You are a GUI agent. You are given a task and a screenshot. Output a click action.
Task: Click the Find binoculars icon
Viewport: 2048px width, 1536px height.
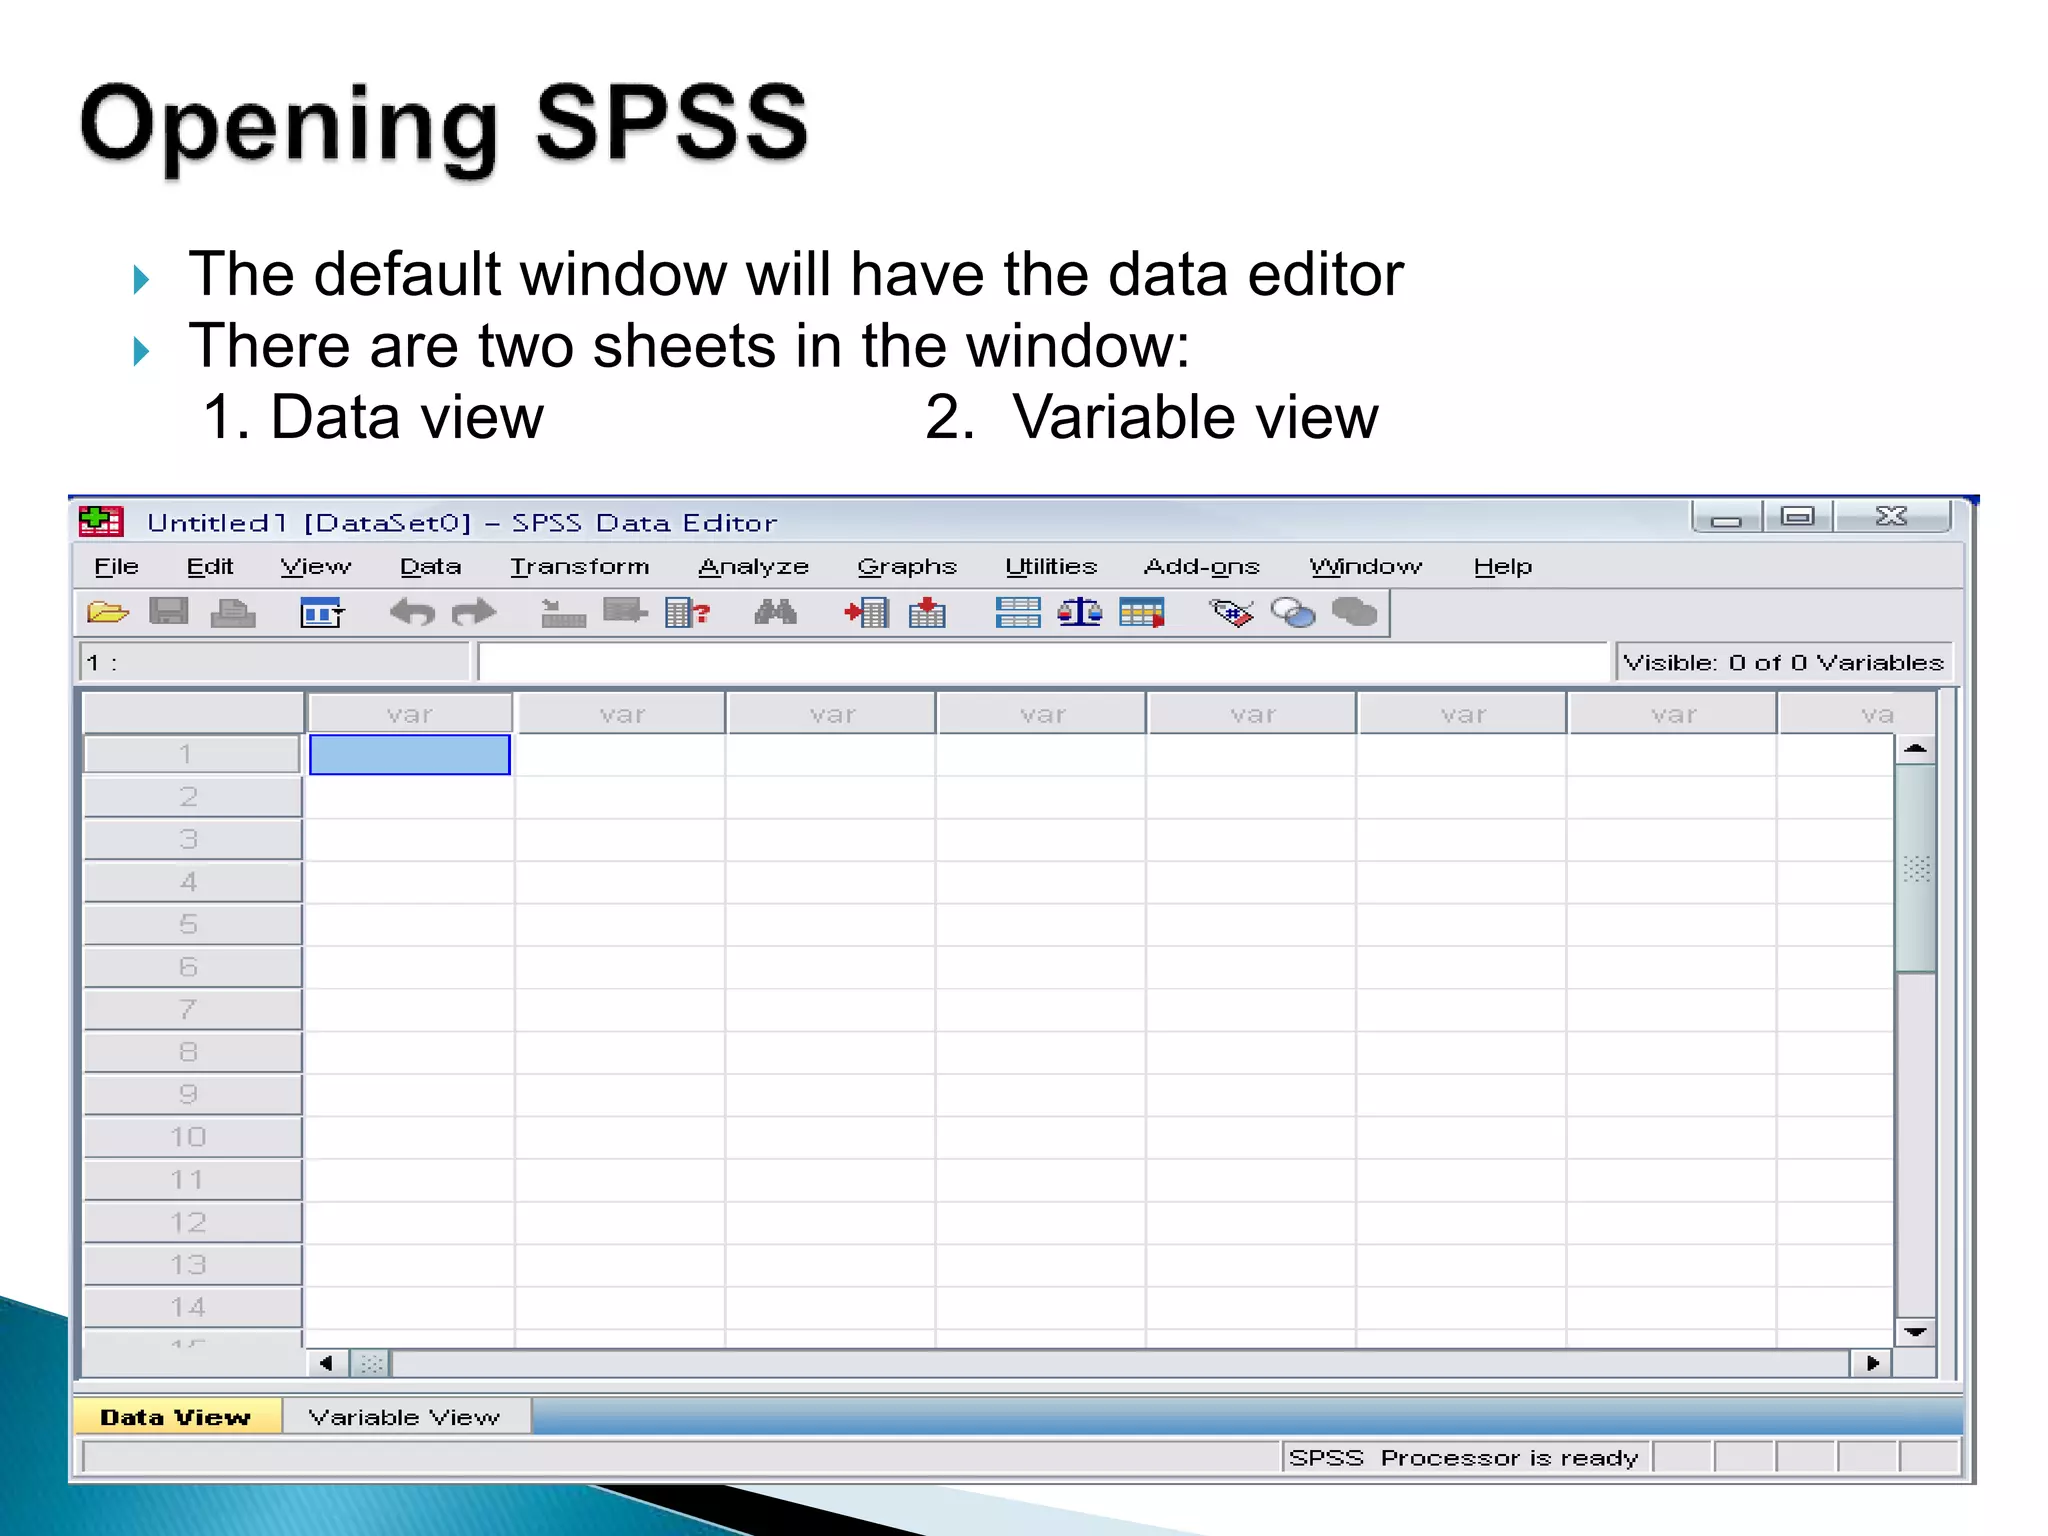(x=775, y=612)
